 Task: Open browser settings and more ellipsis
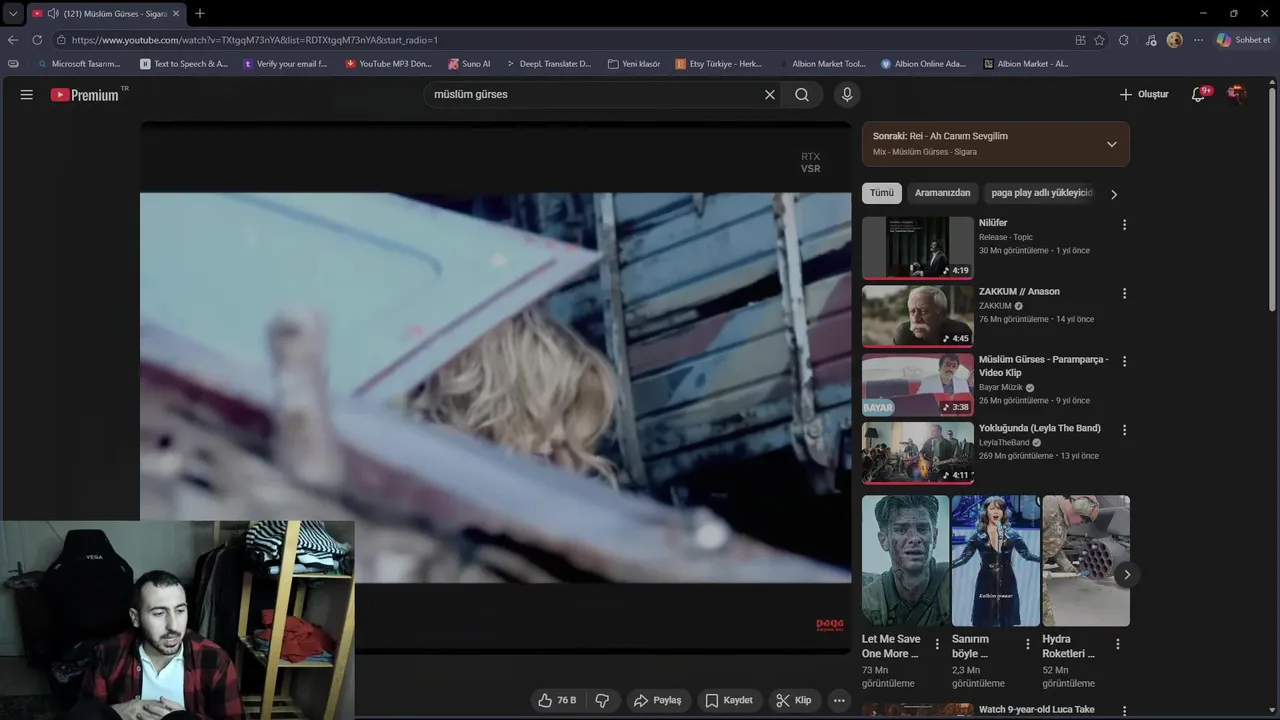[x=1198, y=40]
